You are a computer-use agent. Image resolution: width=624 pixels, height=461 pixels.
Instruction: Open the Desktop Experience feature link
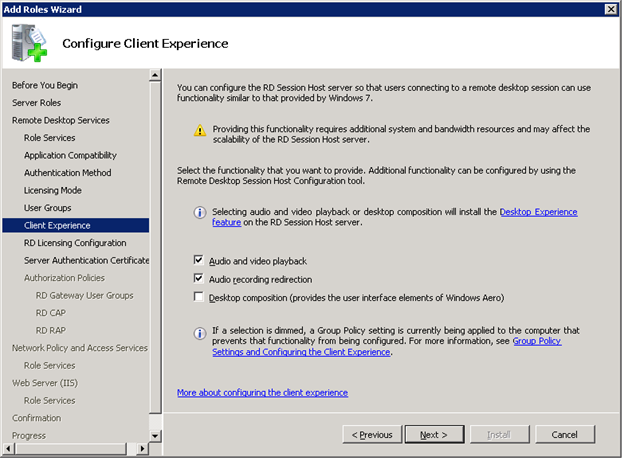tap(538, 212)
